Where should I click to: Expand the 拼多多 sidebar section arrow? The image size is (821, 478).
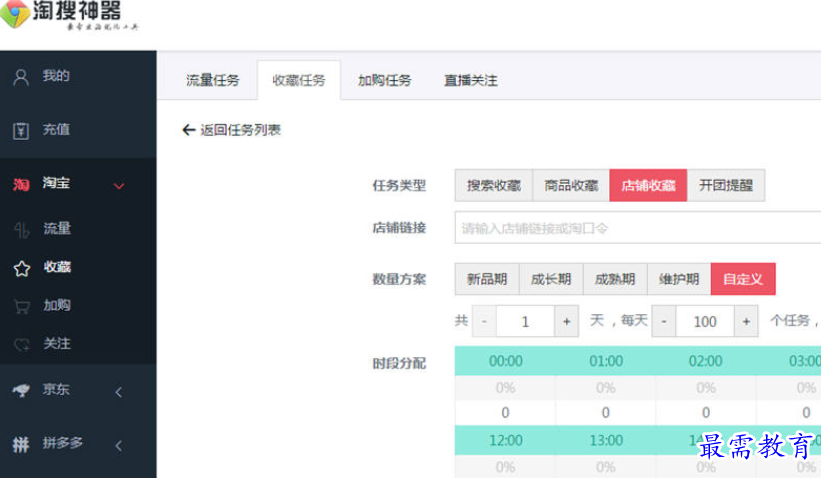(119, 446)
